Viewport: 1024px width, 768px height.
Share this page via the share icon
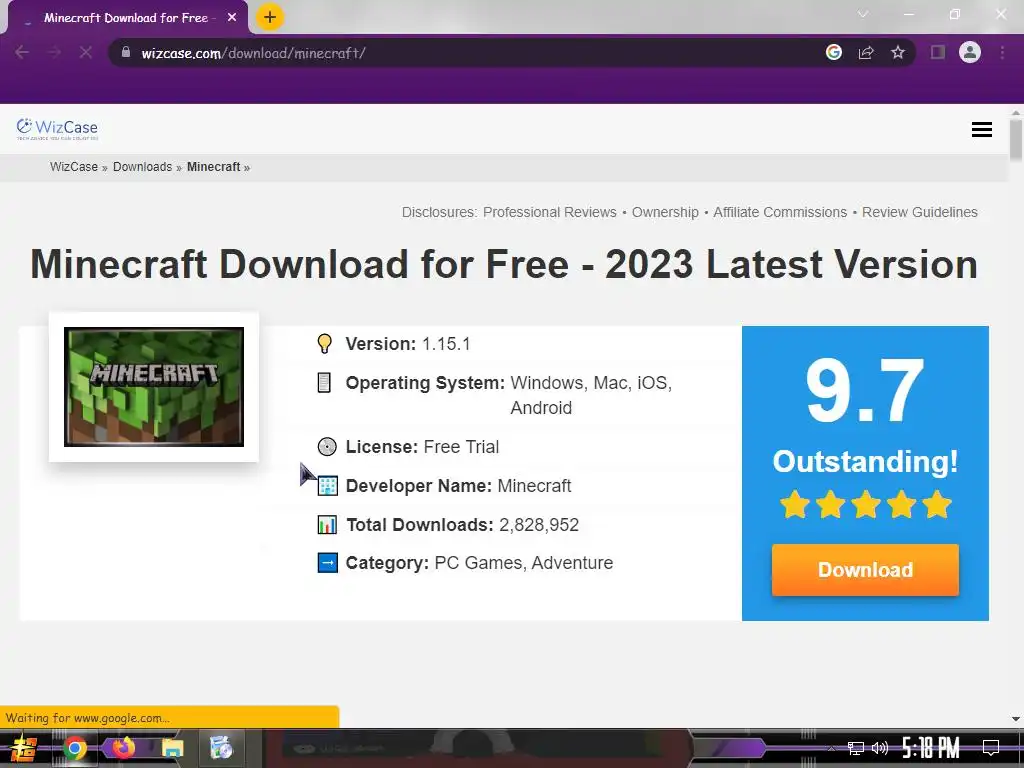click(x=866, y=52)
